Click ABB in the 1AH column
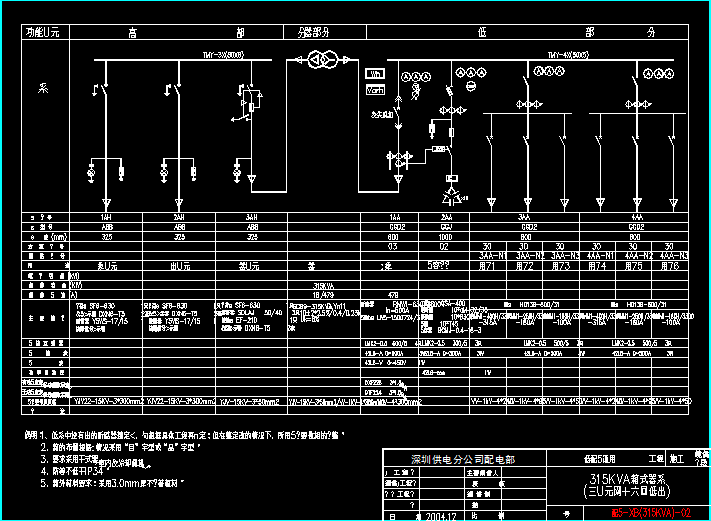The height and width of the screenshot is (521, 711). click(107, 227)
